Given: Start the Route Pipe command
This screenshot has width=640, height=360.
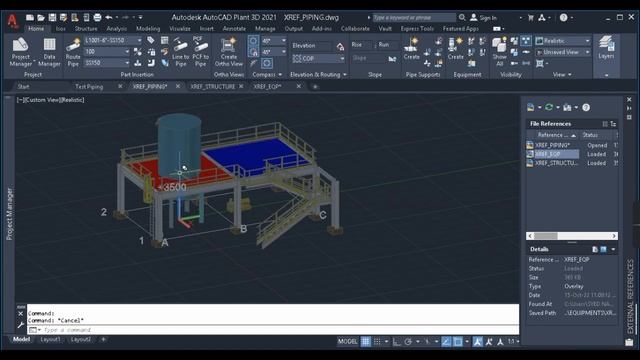Looking at the screenshot, I should (73, 52).
